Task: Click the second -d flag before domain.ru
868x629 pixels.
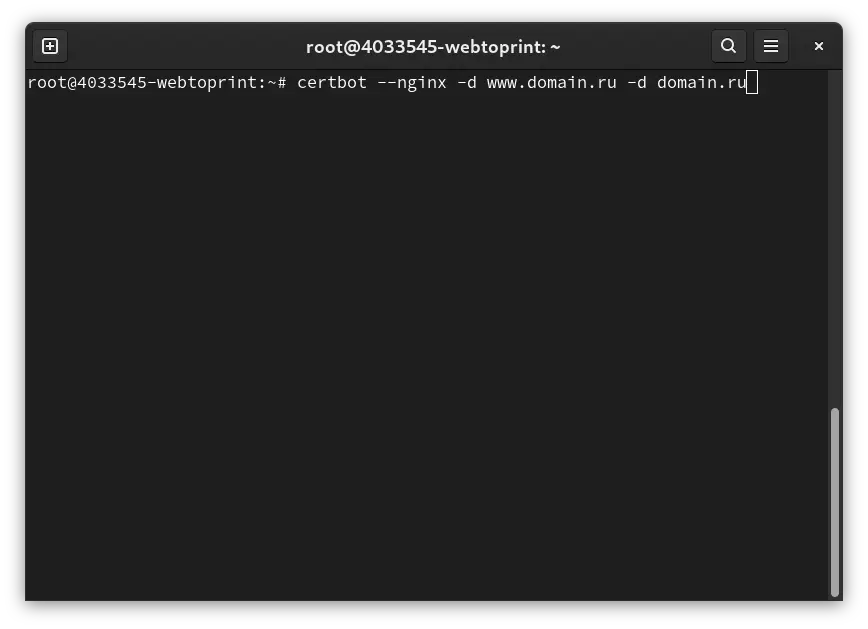Action: (637, 83)
